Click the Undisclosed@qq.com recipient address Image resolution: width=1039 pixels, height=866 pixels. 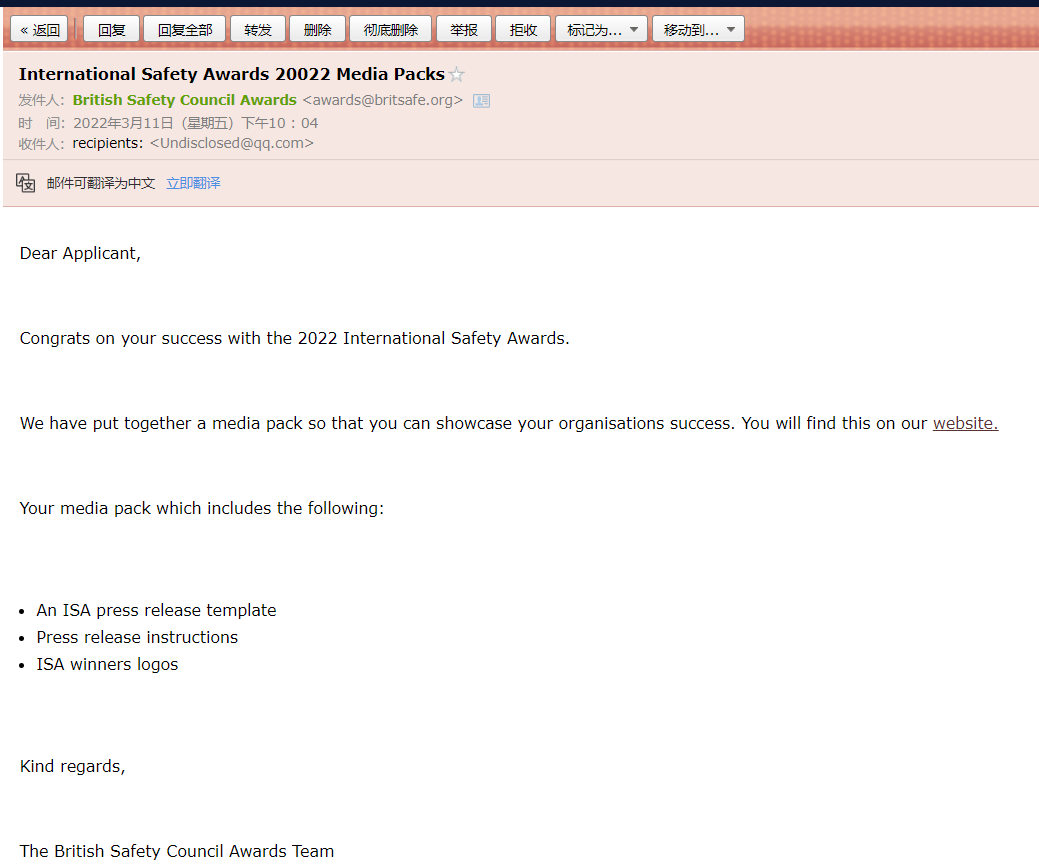pyautogui.click(x=232, y=143)
